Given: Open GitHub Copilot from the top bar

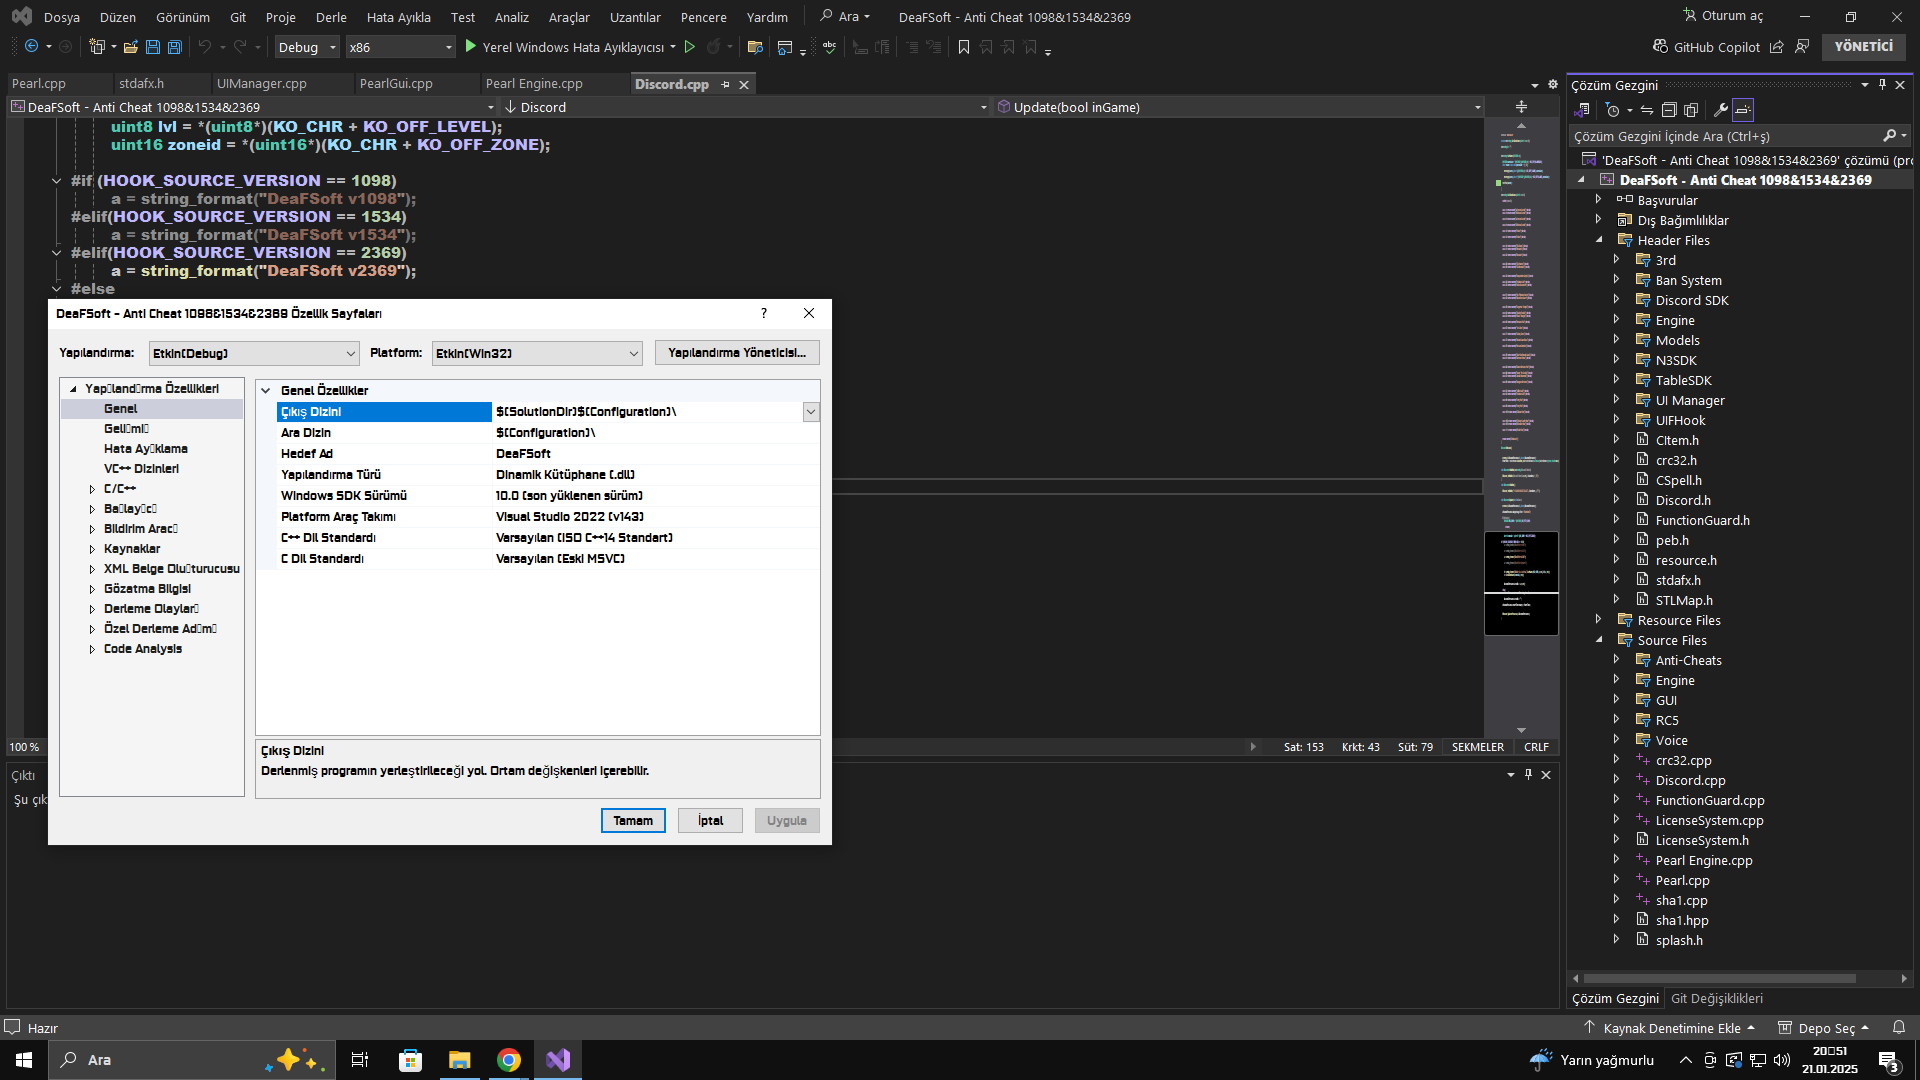Looking at the screenshot, I should point(1706,47).
